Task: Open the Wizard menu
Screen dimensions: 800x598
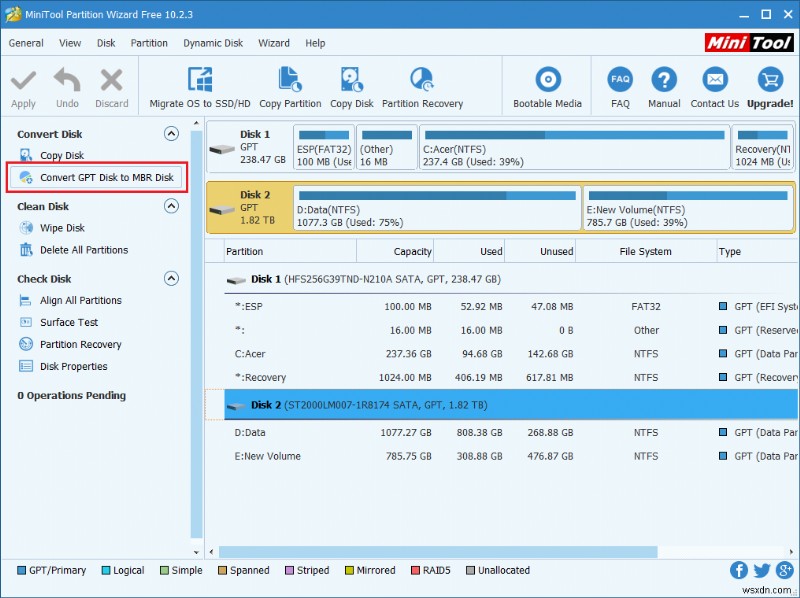Action: tap(274, 43)
